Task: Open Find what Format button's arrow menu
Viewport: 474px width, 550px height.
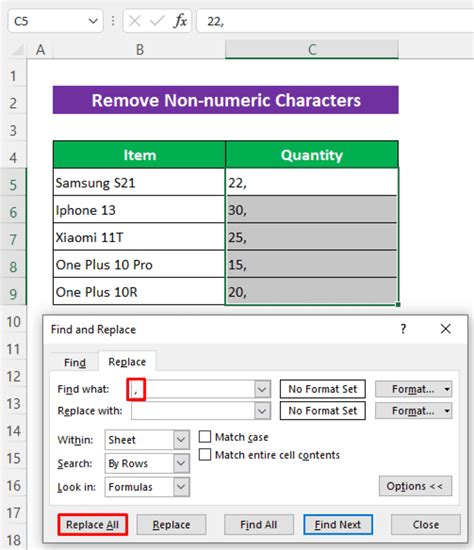Action: click(447, 389)
